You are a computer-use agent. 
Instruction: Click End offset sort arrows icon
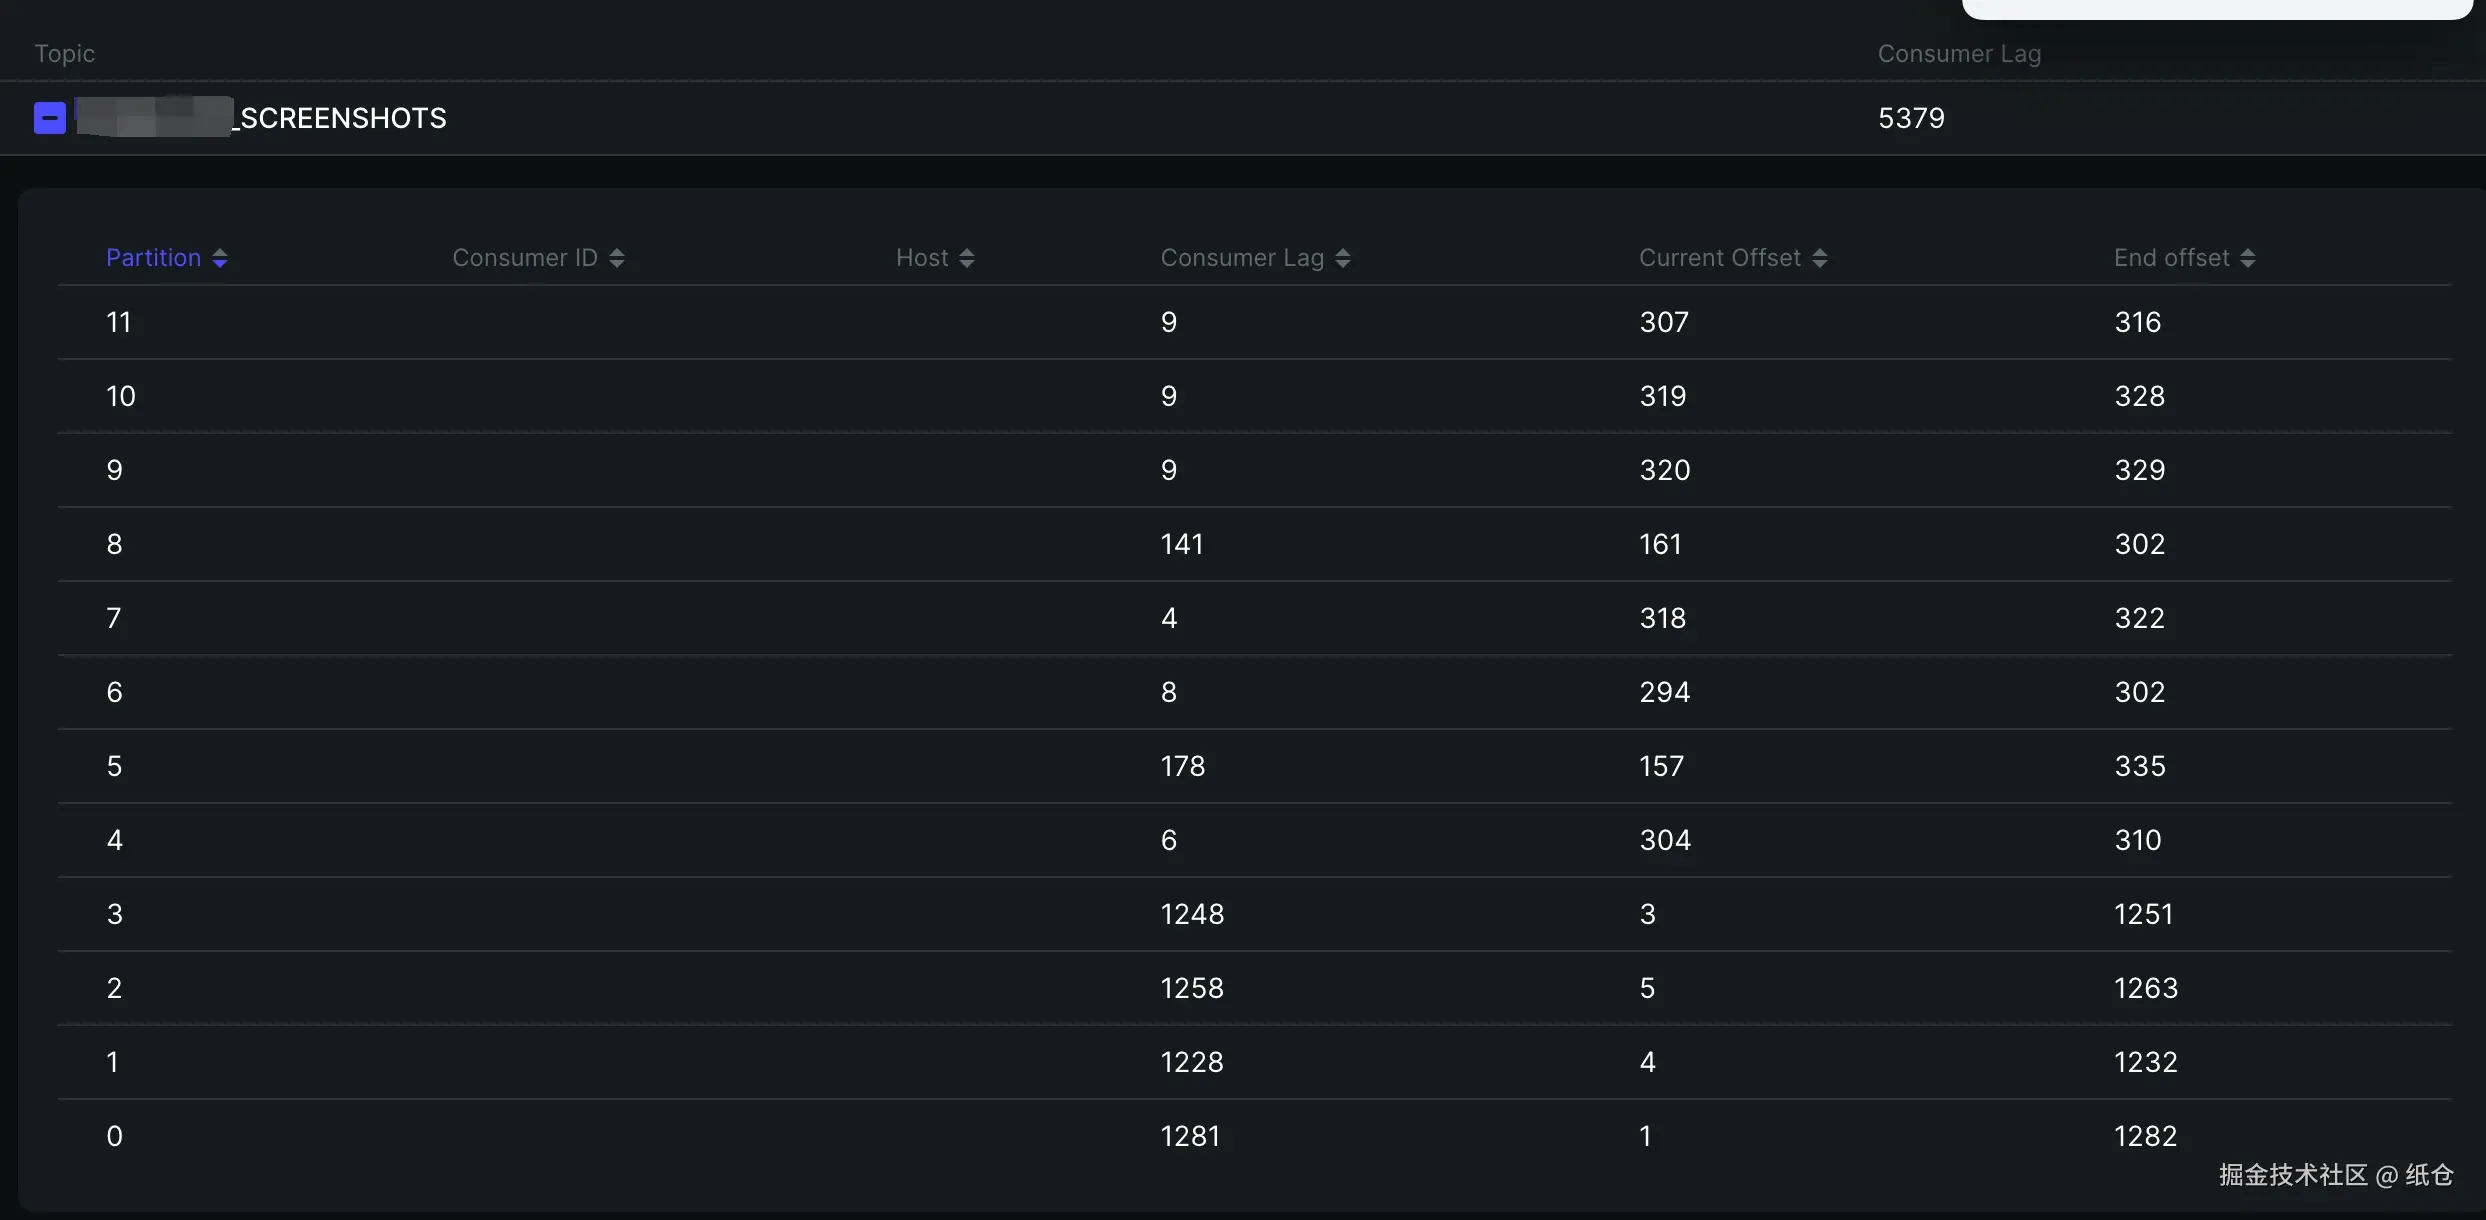pos(2248,258)
